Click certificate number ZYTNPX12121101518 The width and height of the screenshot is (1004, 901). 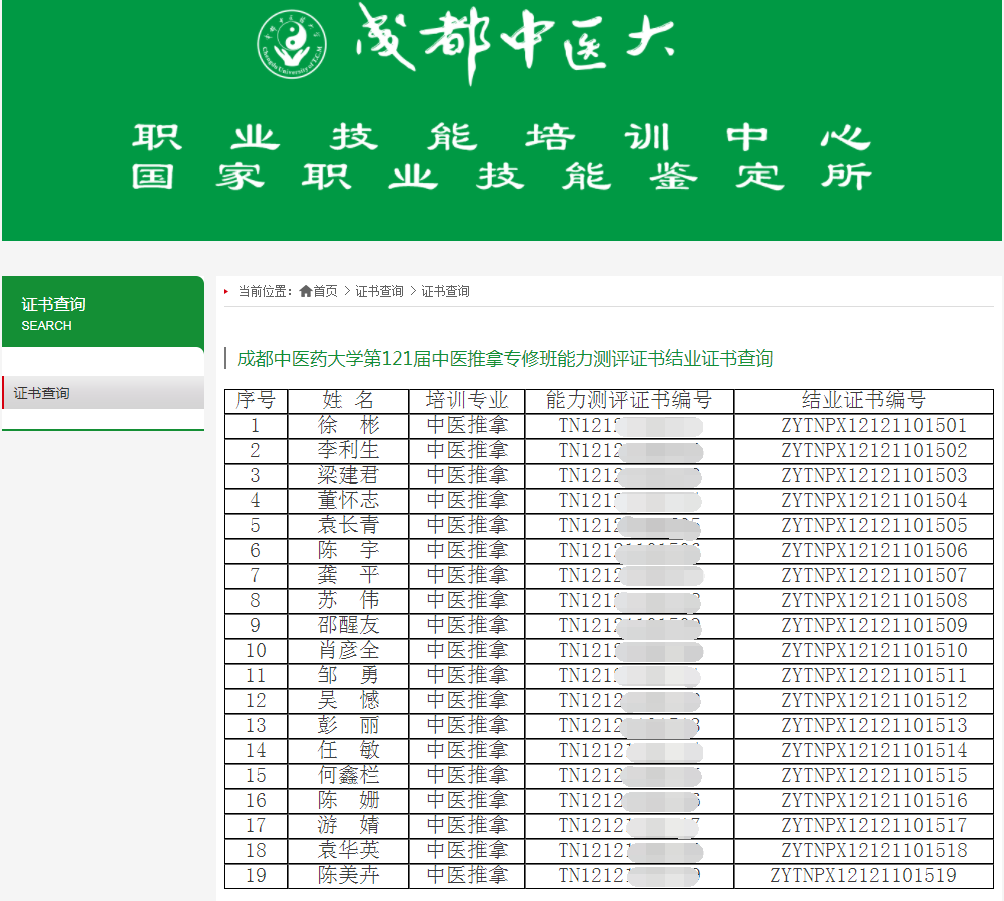[874, 850]
